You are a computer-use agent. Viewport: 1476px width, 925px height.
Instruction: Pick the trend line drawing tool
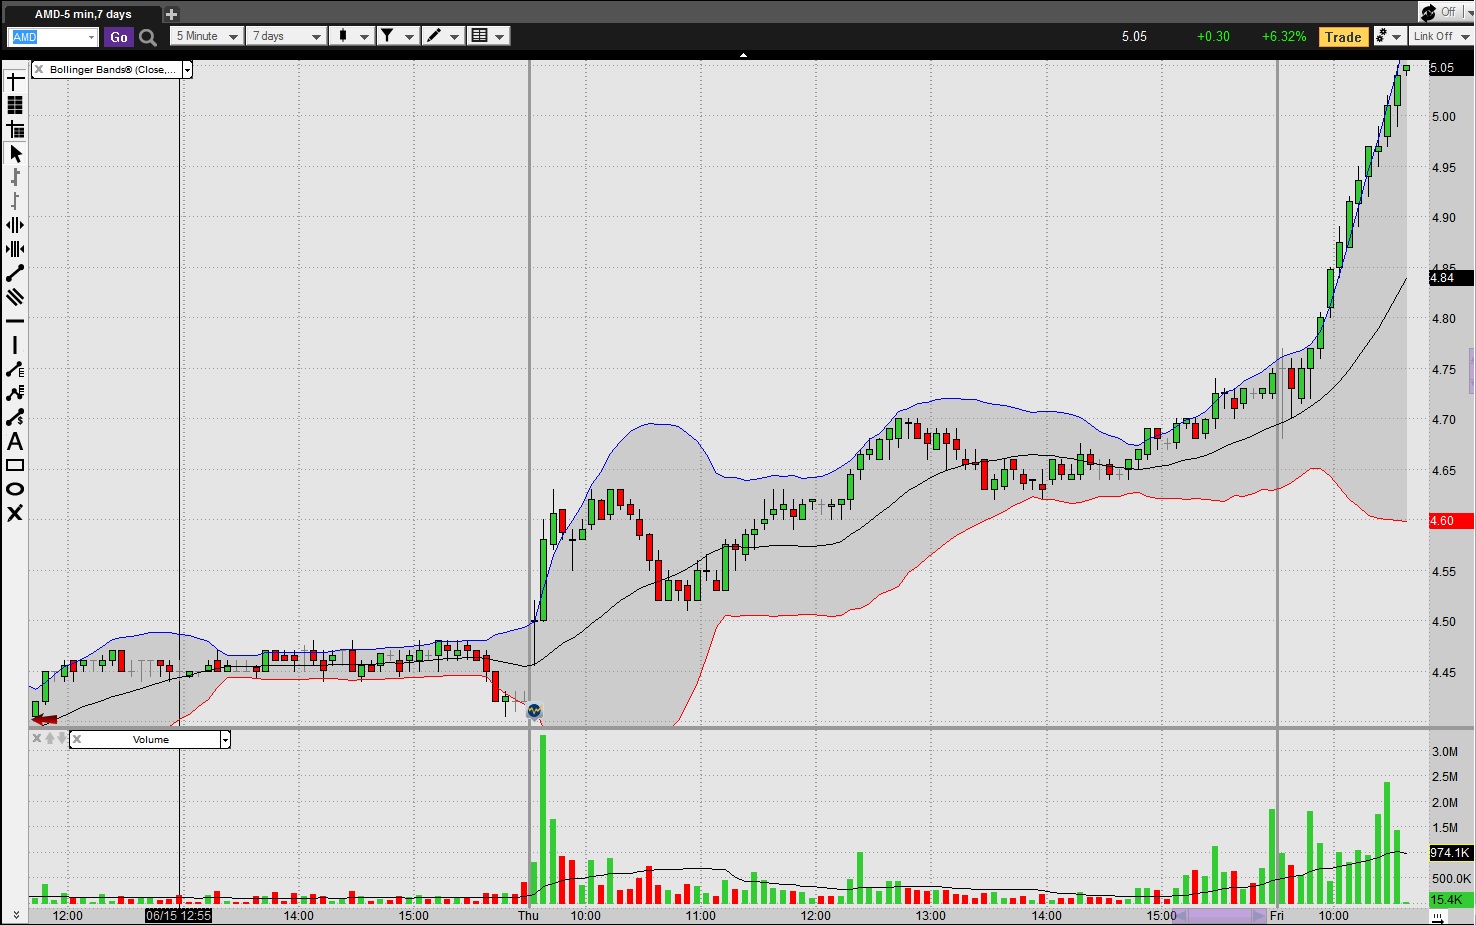pos(15,274)
